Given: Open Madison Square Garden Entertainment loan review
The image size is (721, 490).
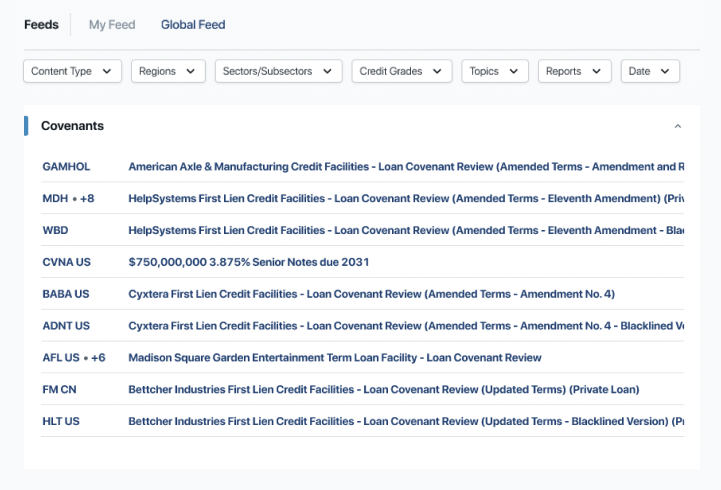Looking at the screenshot, I should (x=334, y=357).
